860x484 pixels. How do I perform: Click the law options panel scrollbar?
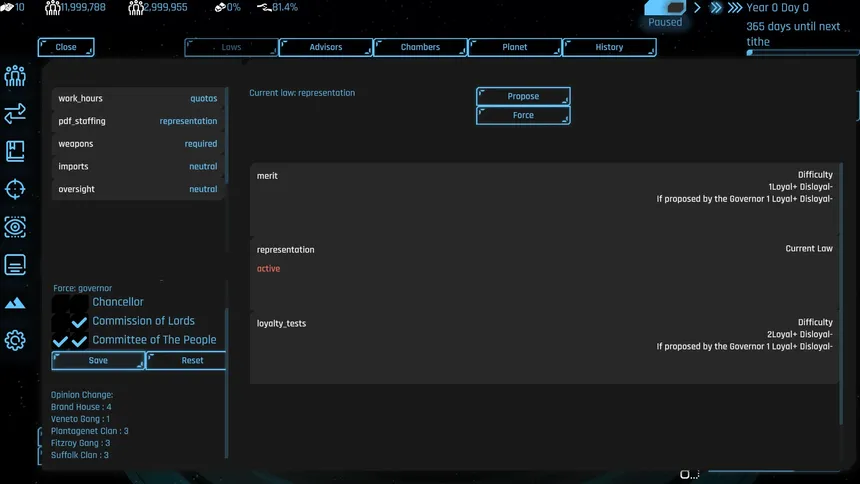click(841, 293)
